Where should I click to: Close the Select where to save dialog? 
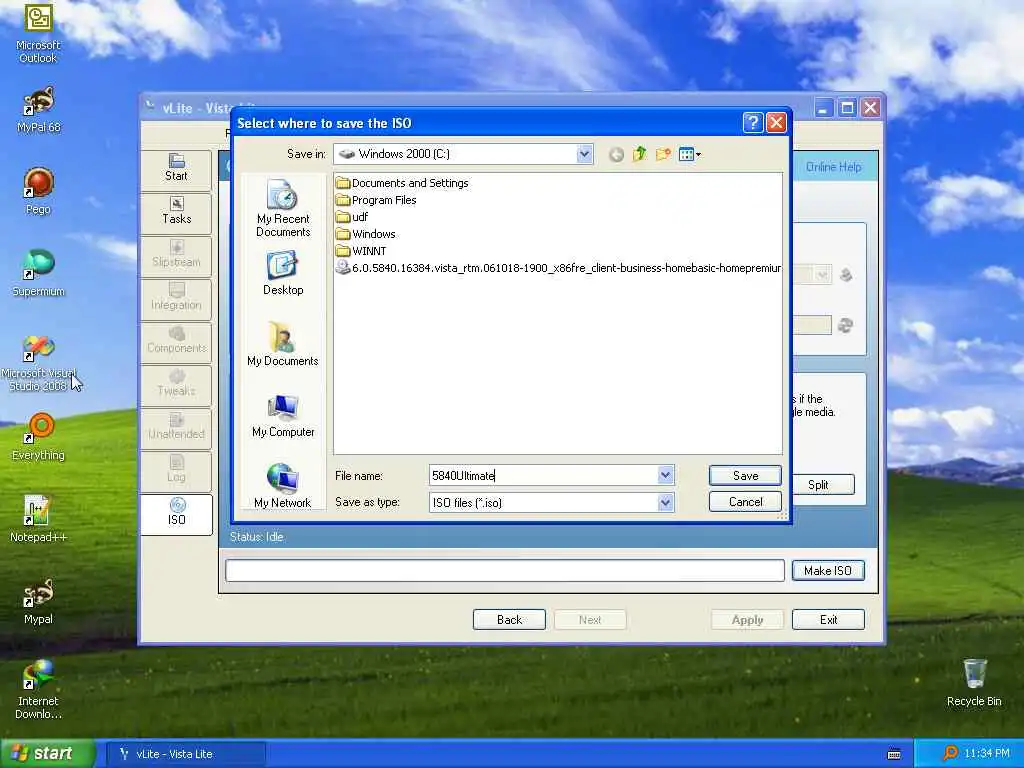pyautogui.click(x=776, y=123)
